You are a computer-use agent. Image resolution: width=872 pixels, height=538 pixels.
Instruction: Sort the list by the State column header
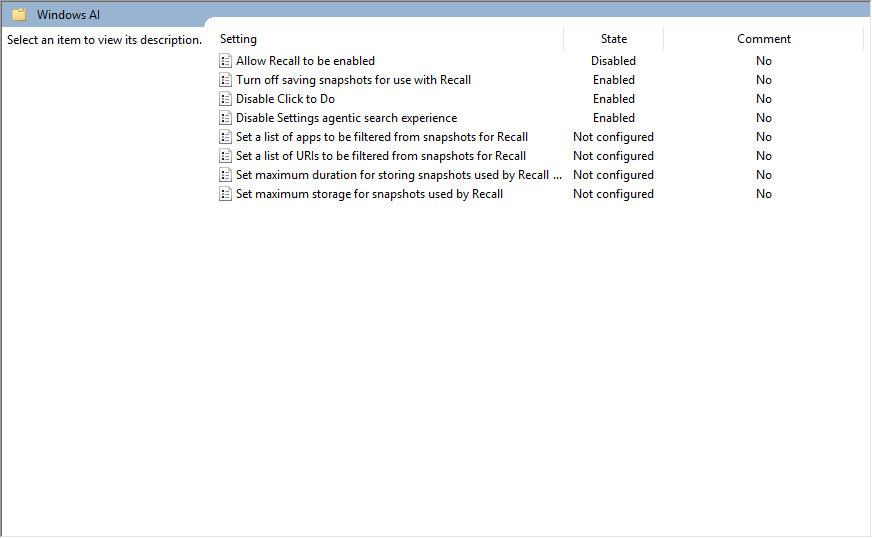[613, 39]
